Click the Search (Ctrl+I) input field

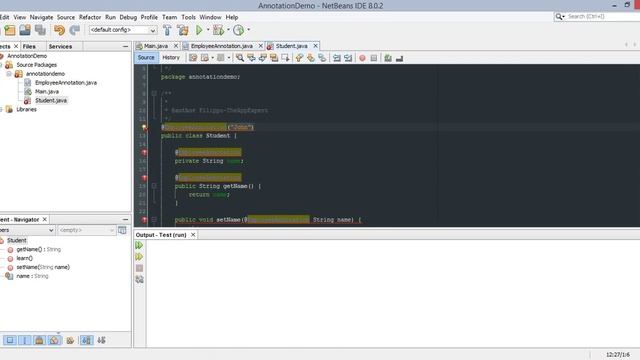tap(603, 16)
